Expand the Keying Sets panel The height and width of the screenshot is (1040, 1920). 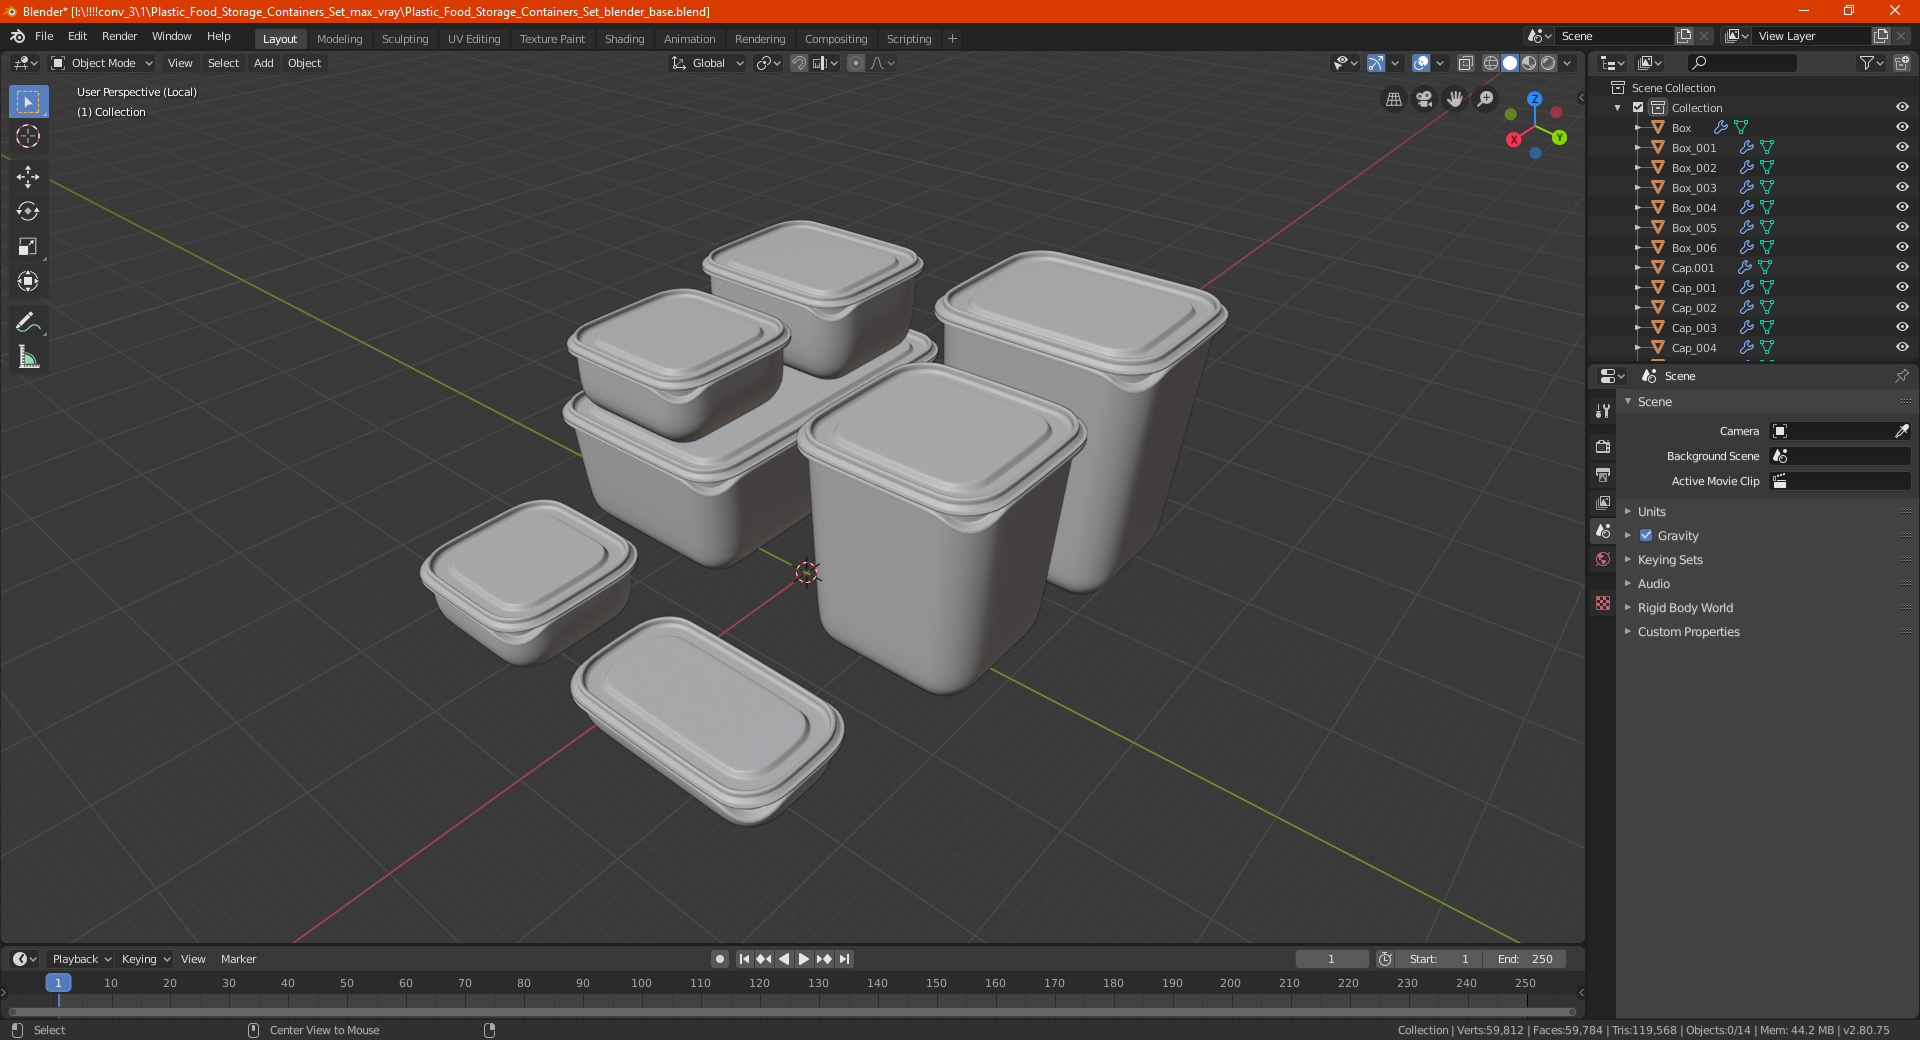pyautogui.click(x=1669, y=559)
